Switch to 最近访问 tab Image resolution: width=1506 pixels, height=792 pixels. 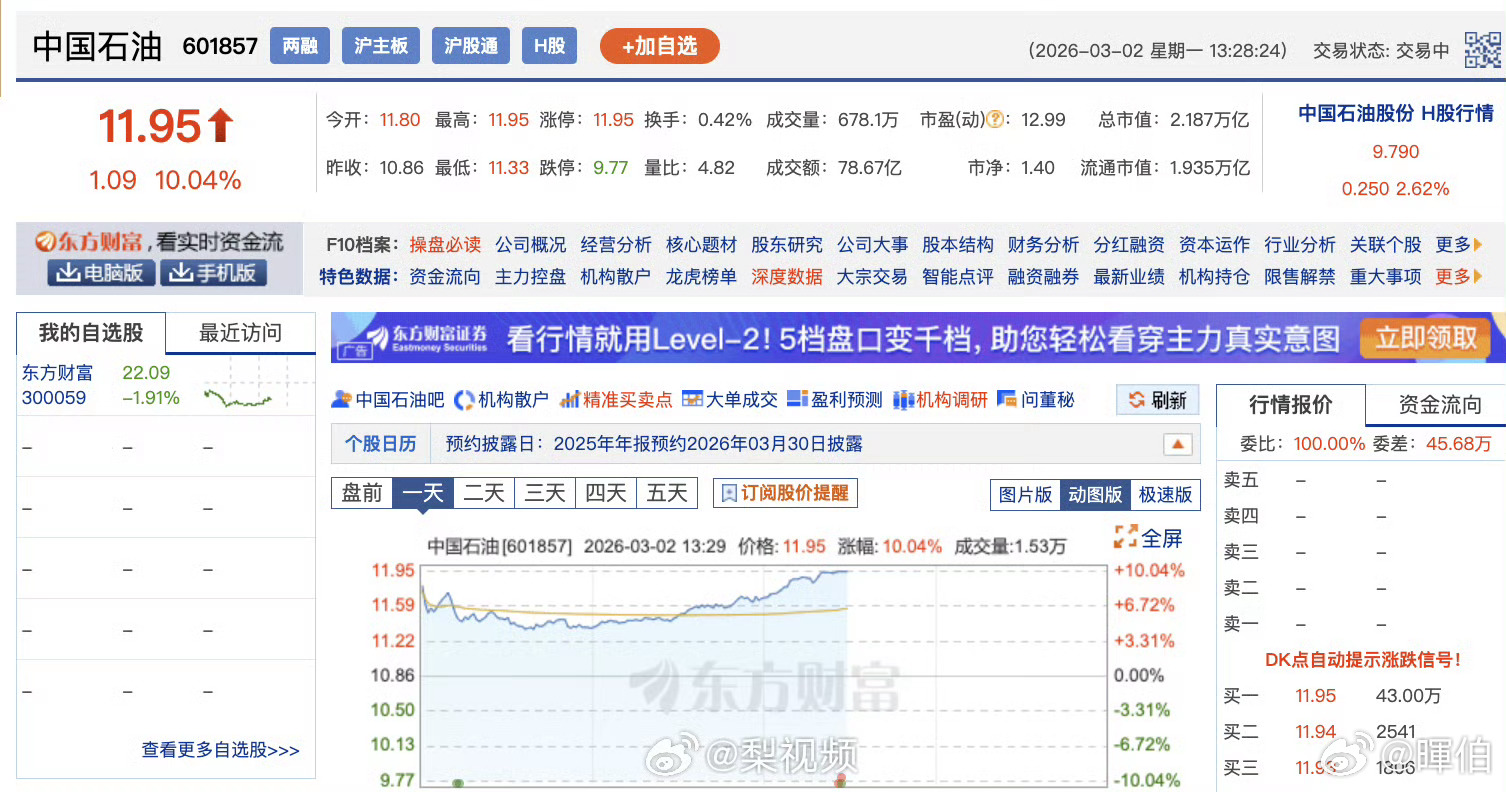[241, 333]
